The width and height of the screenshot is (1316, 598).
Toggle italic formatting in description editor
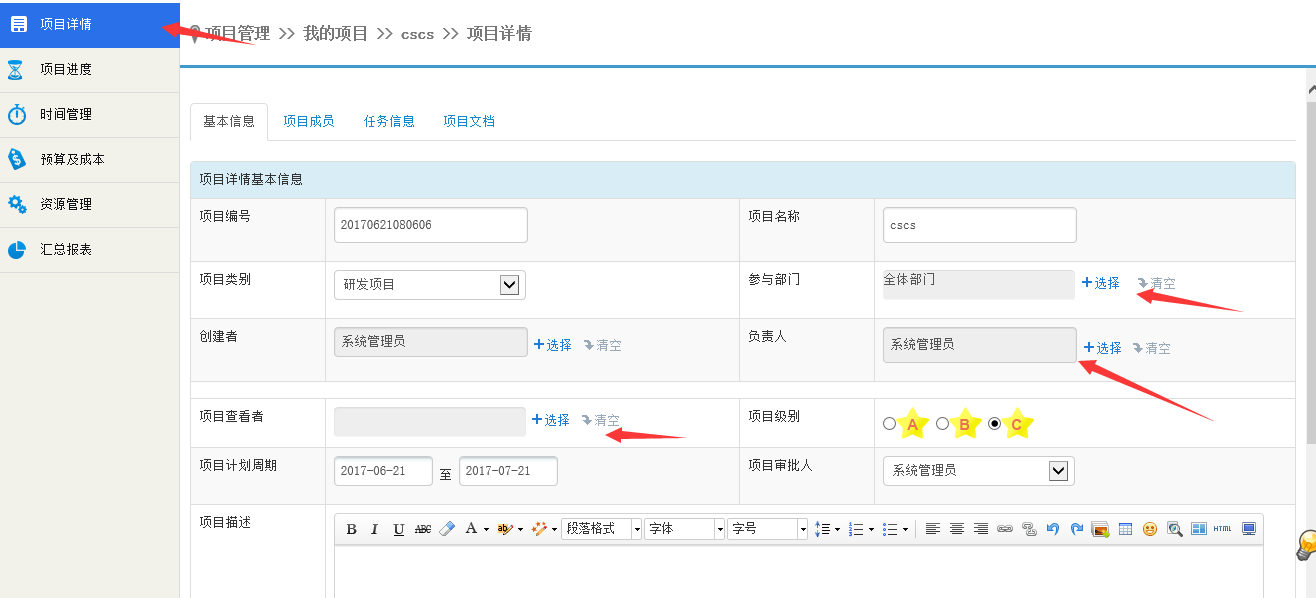[375, 529]
